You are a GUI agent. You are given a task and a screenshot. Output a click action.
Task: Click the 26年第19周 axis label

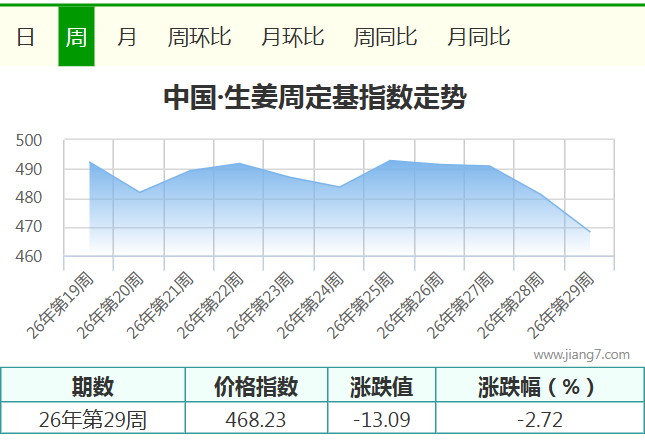pyautogui.click(x=60, y=305)
